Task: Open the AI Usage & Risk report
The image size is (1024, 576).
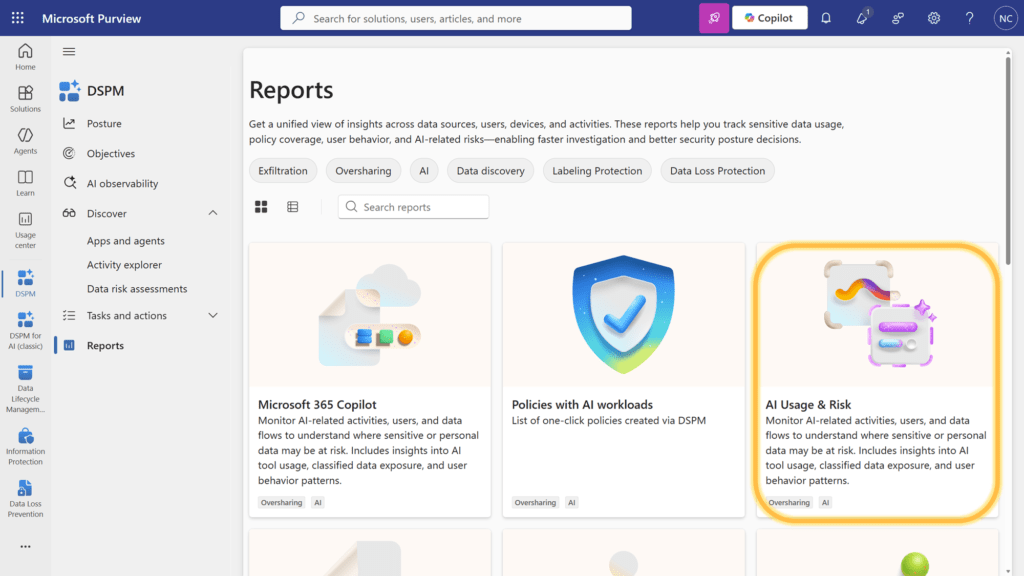Action: coord(877,380)
